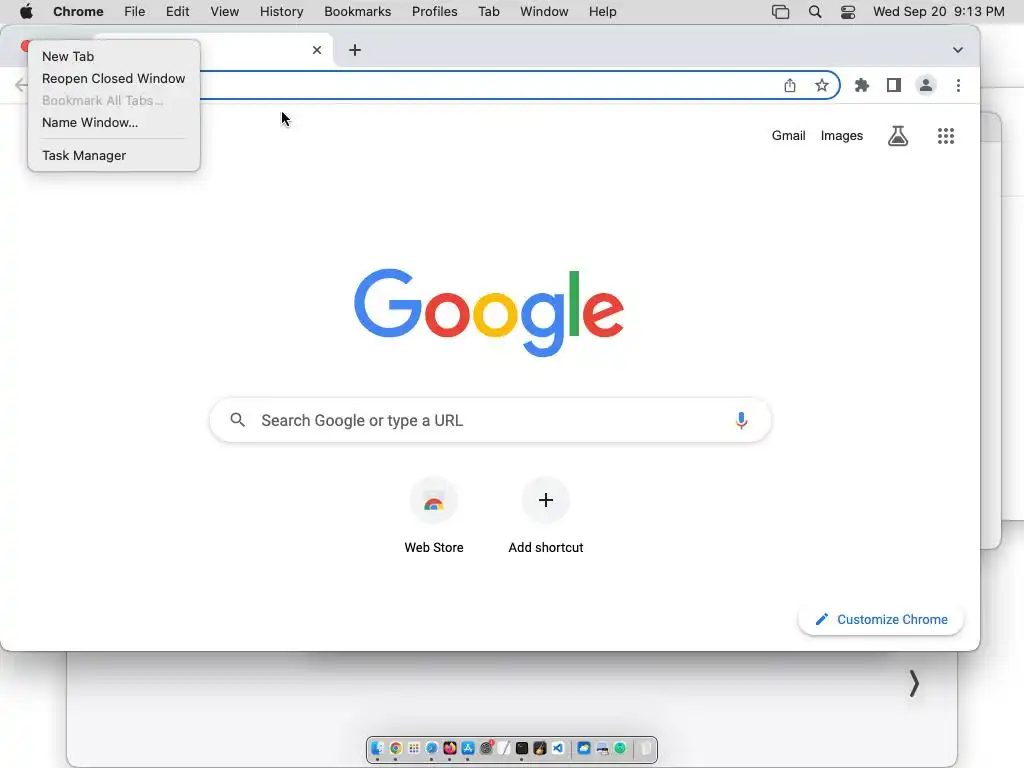Viewport: 1024px width, 768px height.
Task: Click the search magnifier in the Google box
Action: [x=238, y=420]
